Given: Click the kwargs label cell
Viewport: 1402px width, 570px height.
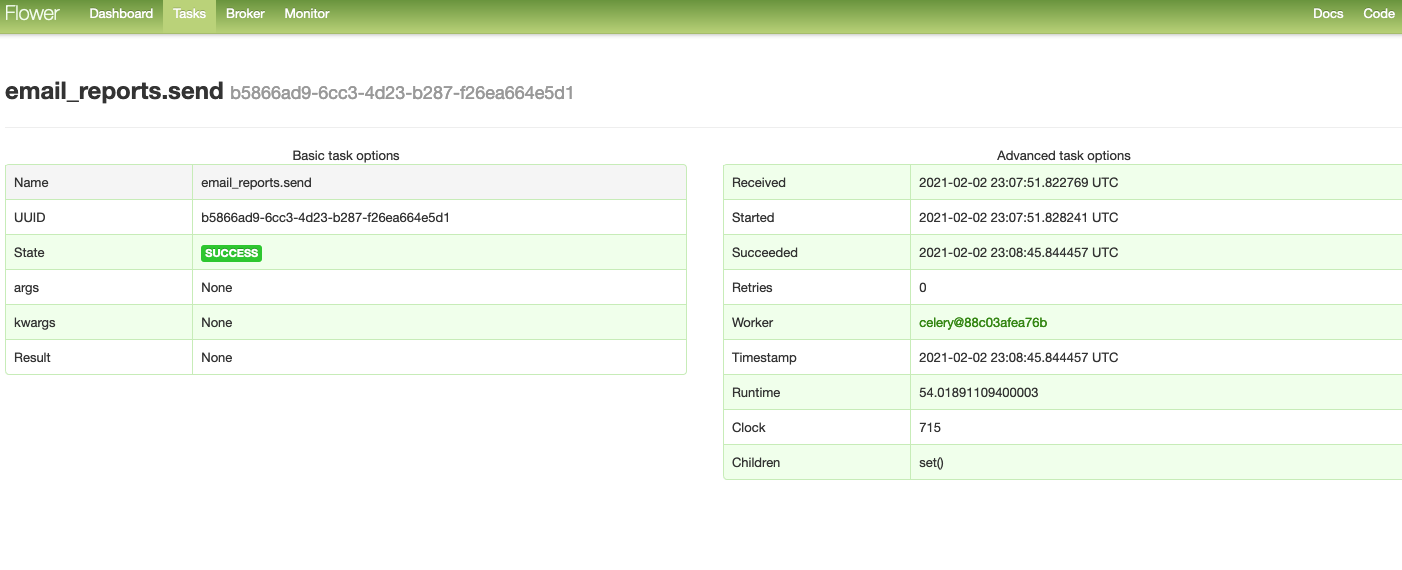Looking at the screenshot, I should (99, 323).
